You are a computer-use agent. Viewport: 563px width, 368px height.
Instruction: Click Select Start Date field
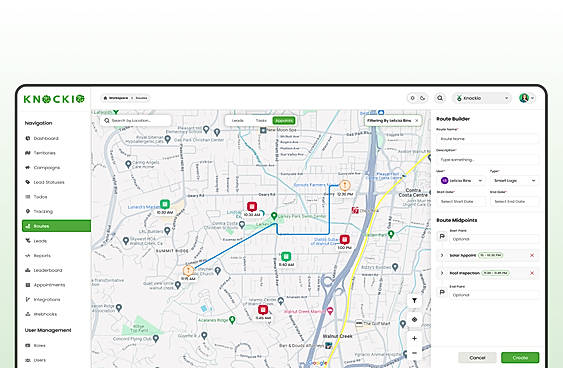(461, 201)
